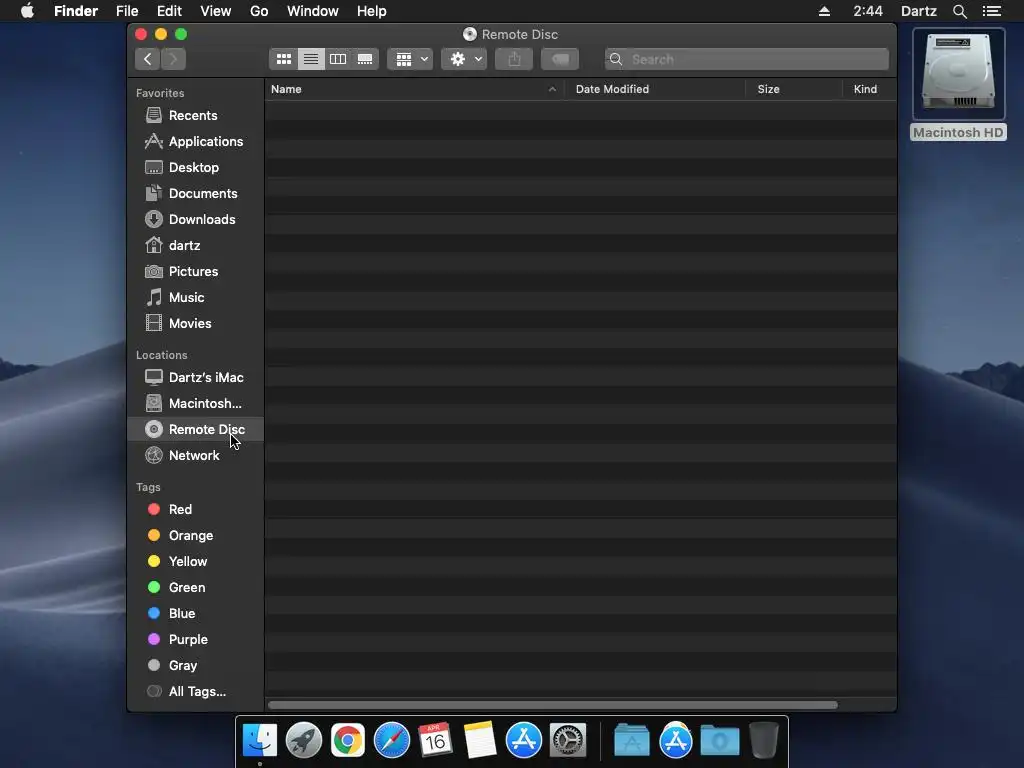The width and height of the screenshot is (1024, 768).
Task: Click the Edit Tags toolbar button
Action: [x=560, y=59]
